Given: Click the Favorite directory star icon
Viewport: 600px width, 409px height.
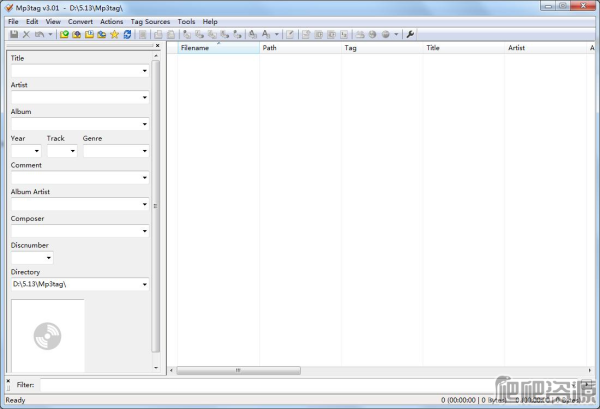Looking at the screenshot, I should click(x=115, y=35).
